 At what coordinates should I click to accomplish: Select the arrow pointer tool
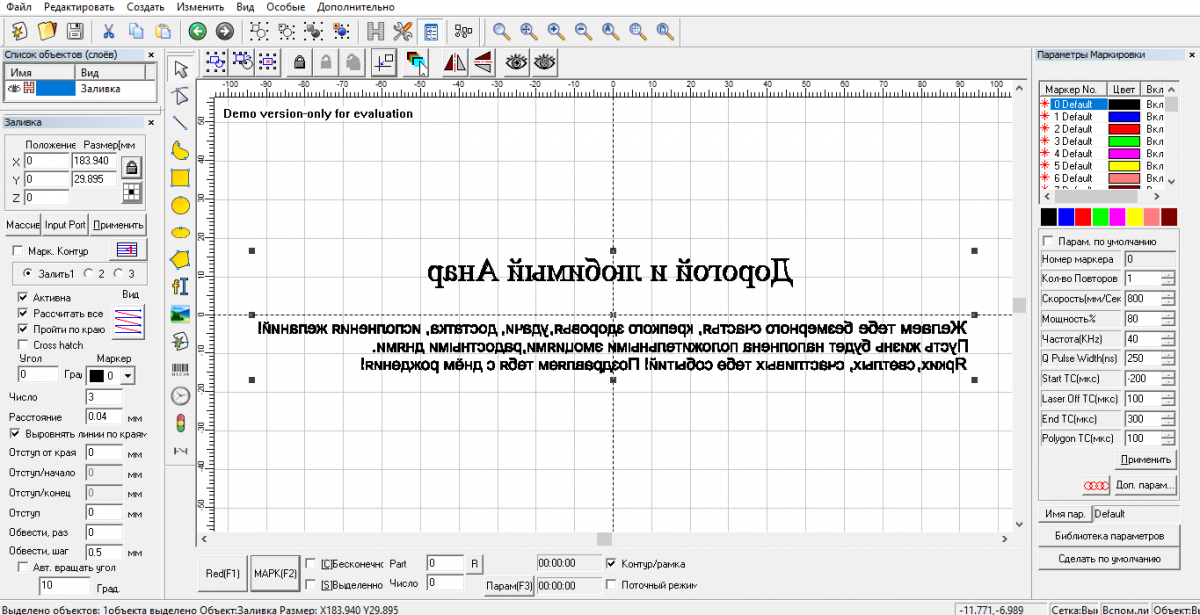[180, 69]
